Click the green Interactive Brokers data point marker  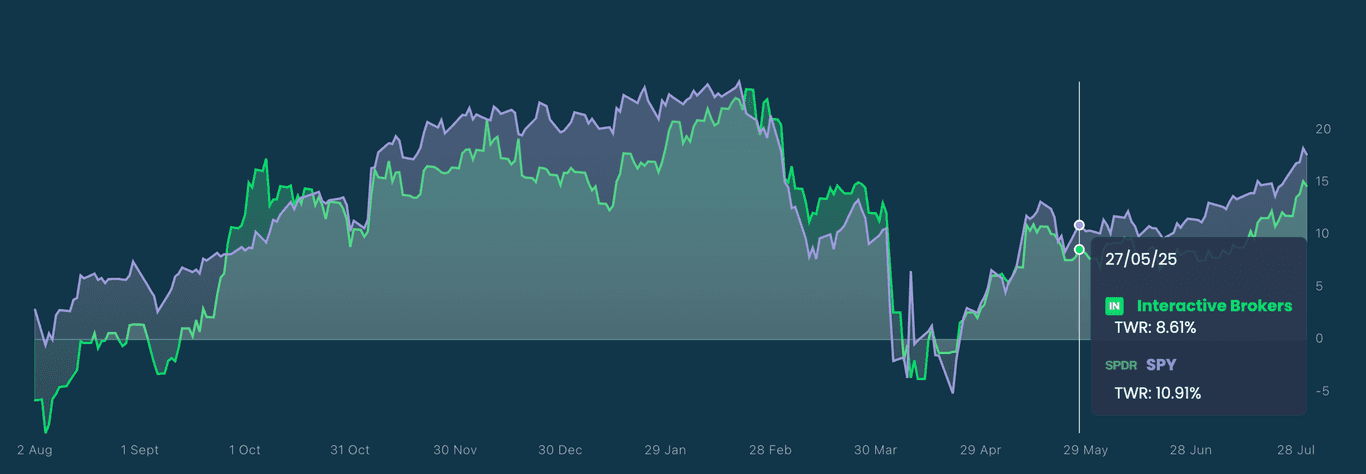[x=1079, y=249]
